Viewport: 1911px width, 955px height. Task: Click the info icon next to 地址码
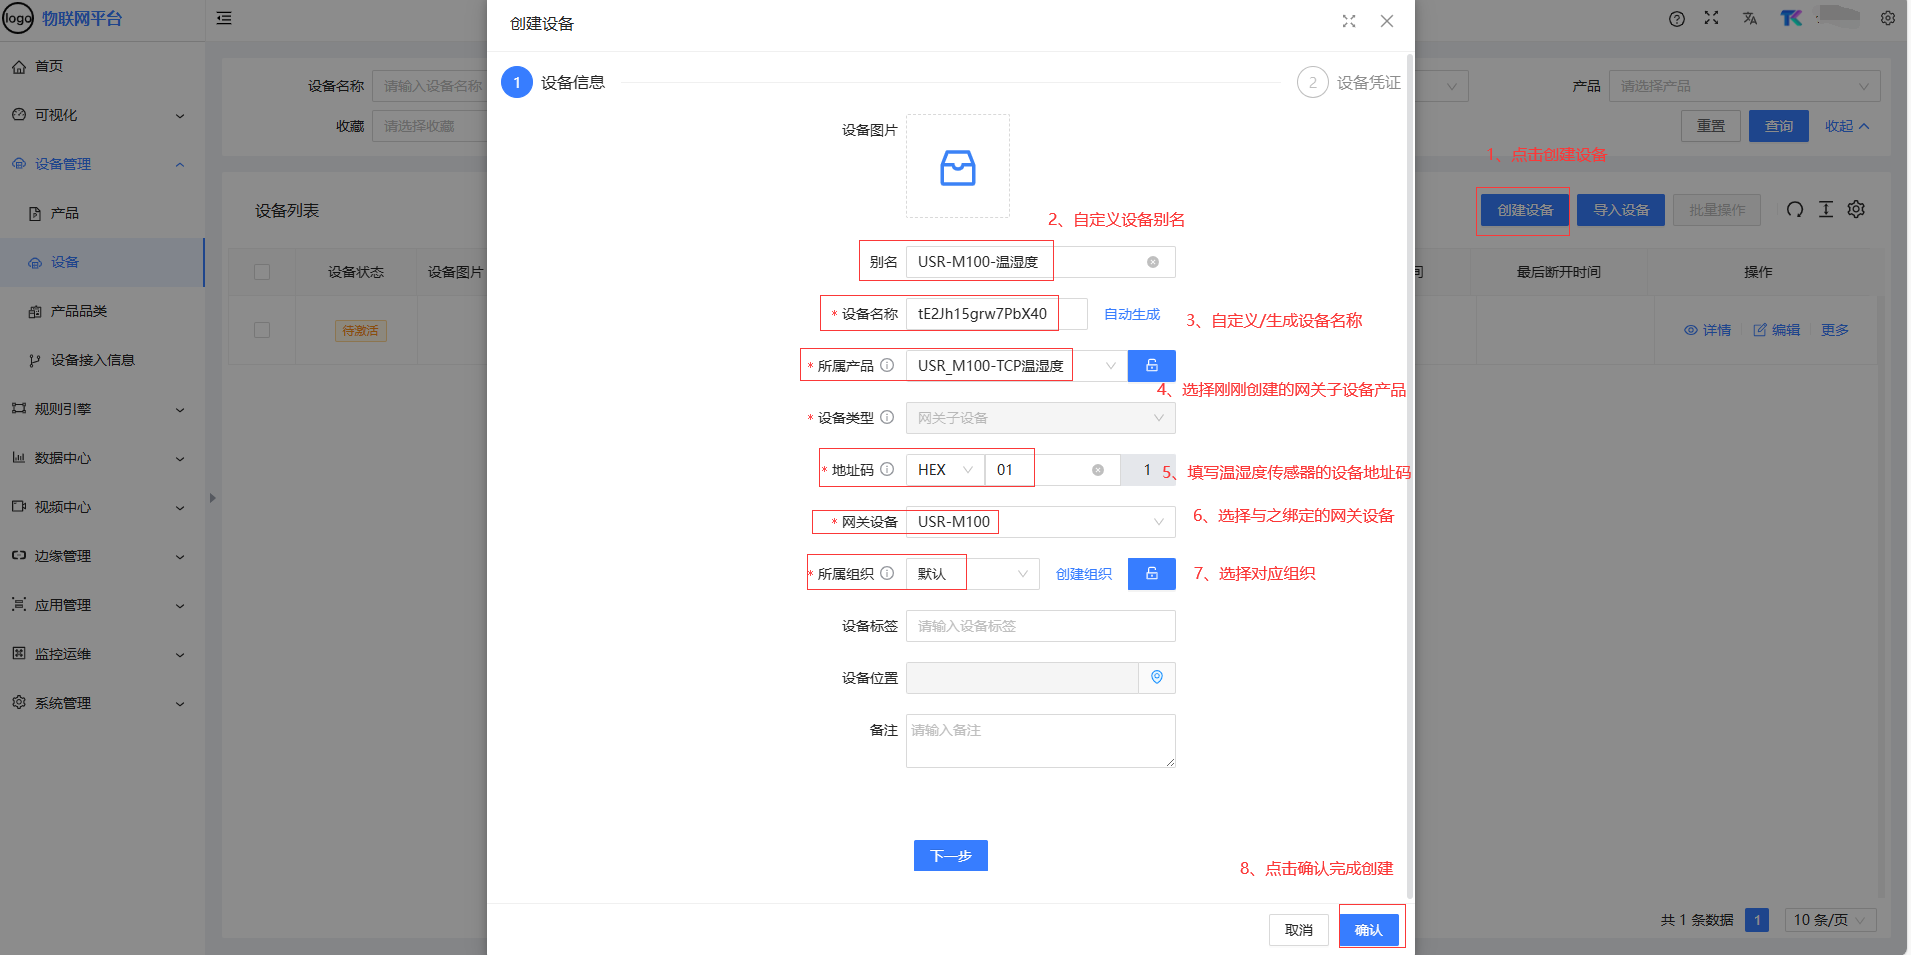click(x=887, y=470)
